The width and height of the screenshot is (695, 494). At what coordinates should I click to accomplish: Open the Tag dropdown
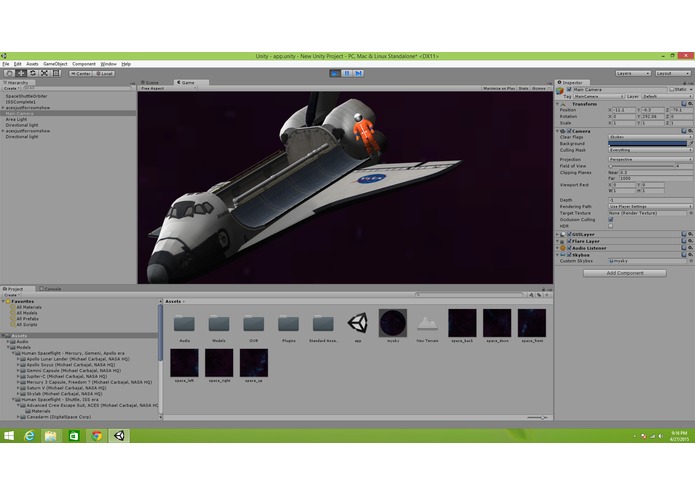(x=599, y=96)
